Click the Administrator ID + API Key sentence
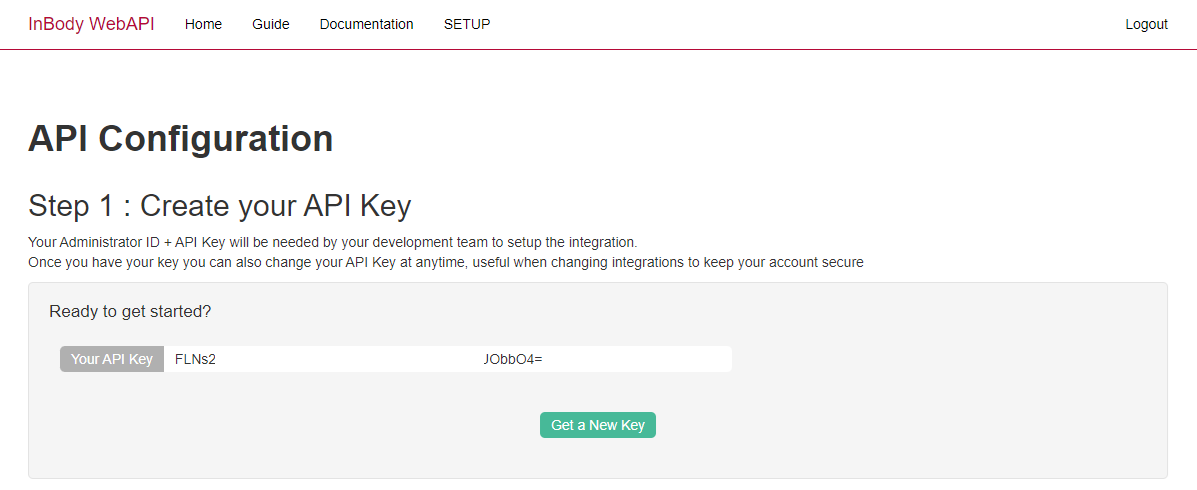The height and width of the screenshot is (490, 1197). (x=332, y=243)
